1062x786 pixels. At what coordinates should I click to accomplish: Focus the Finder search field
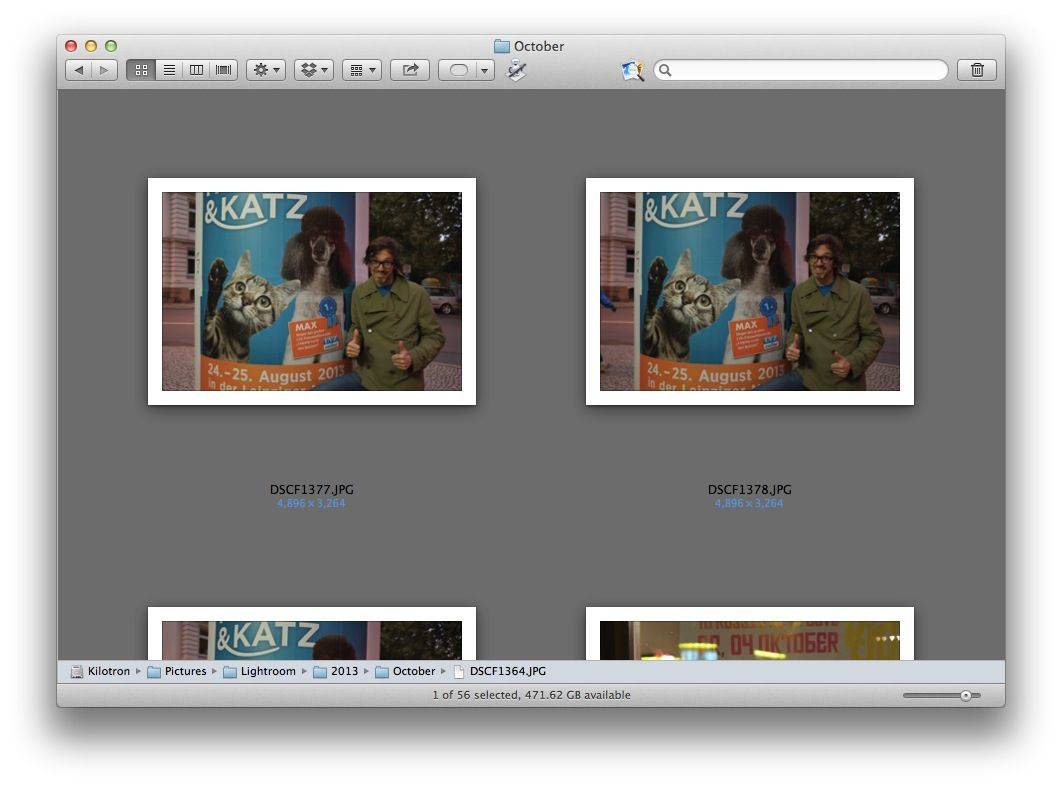coord(805,70)
